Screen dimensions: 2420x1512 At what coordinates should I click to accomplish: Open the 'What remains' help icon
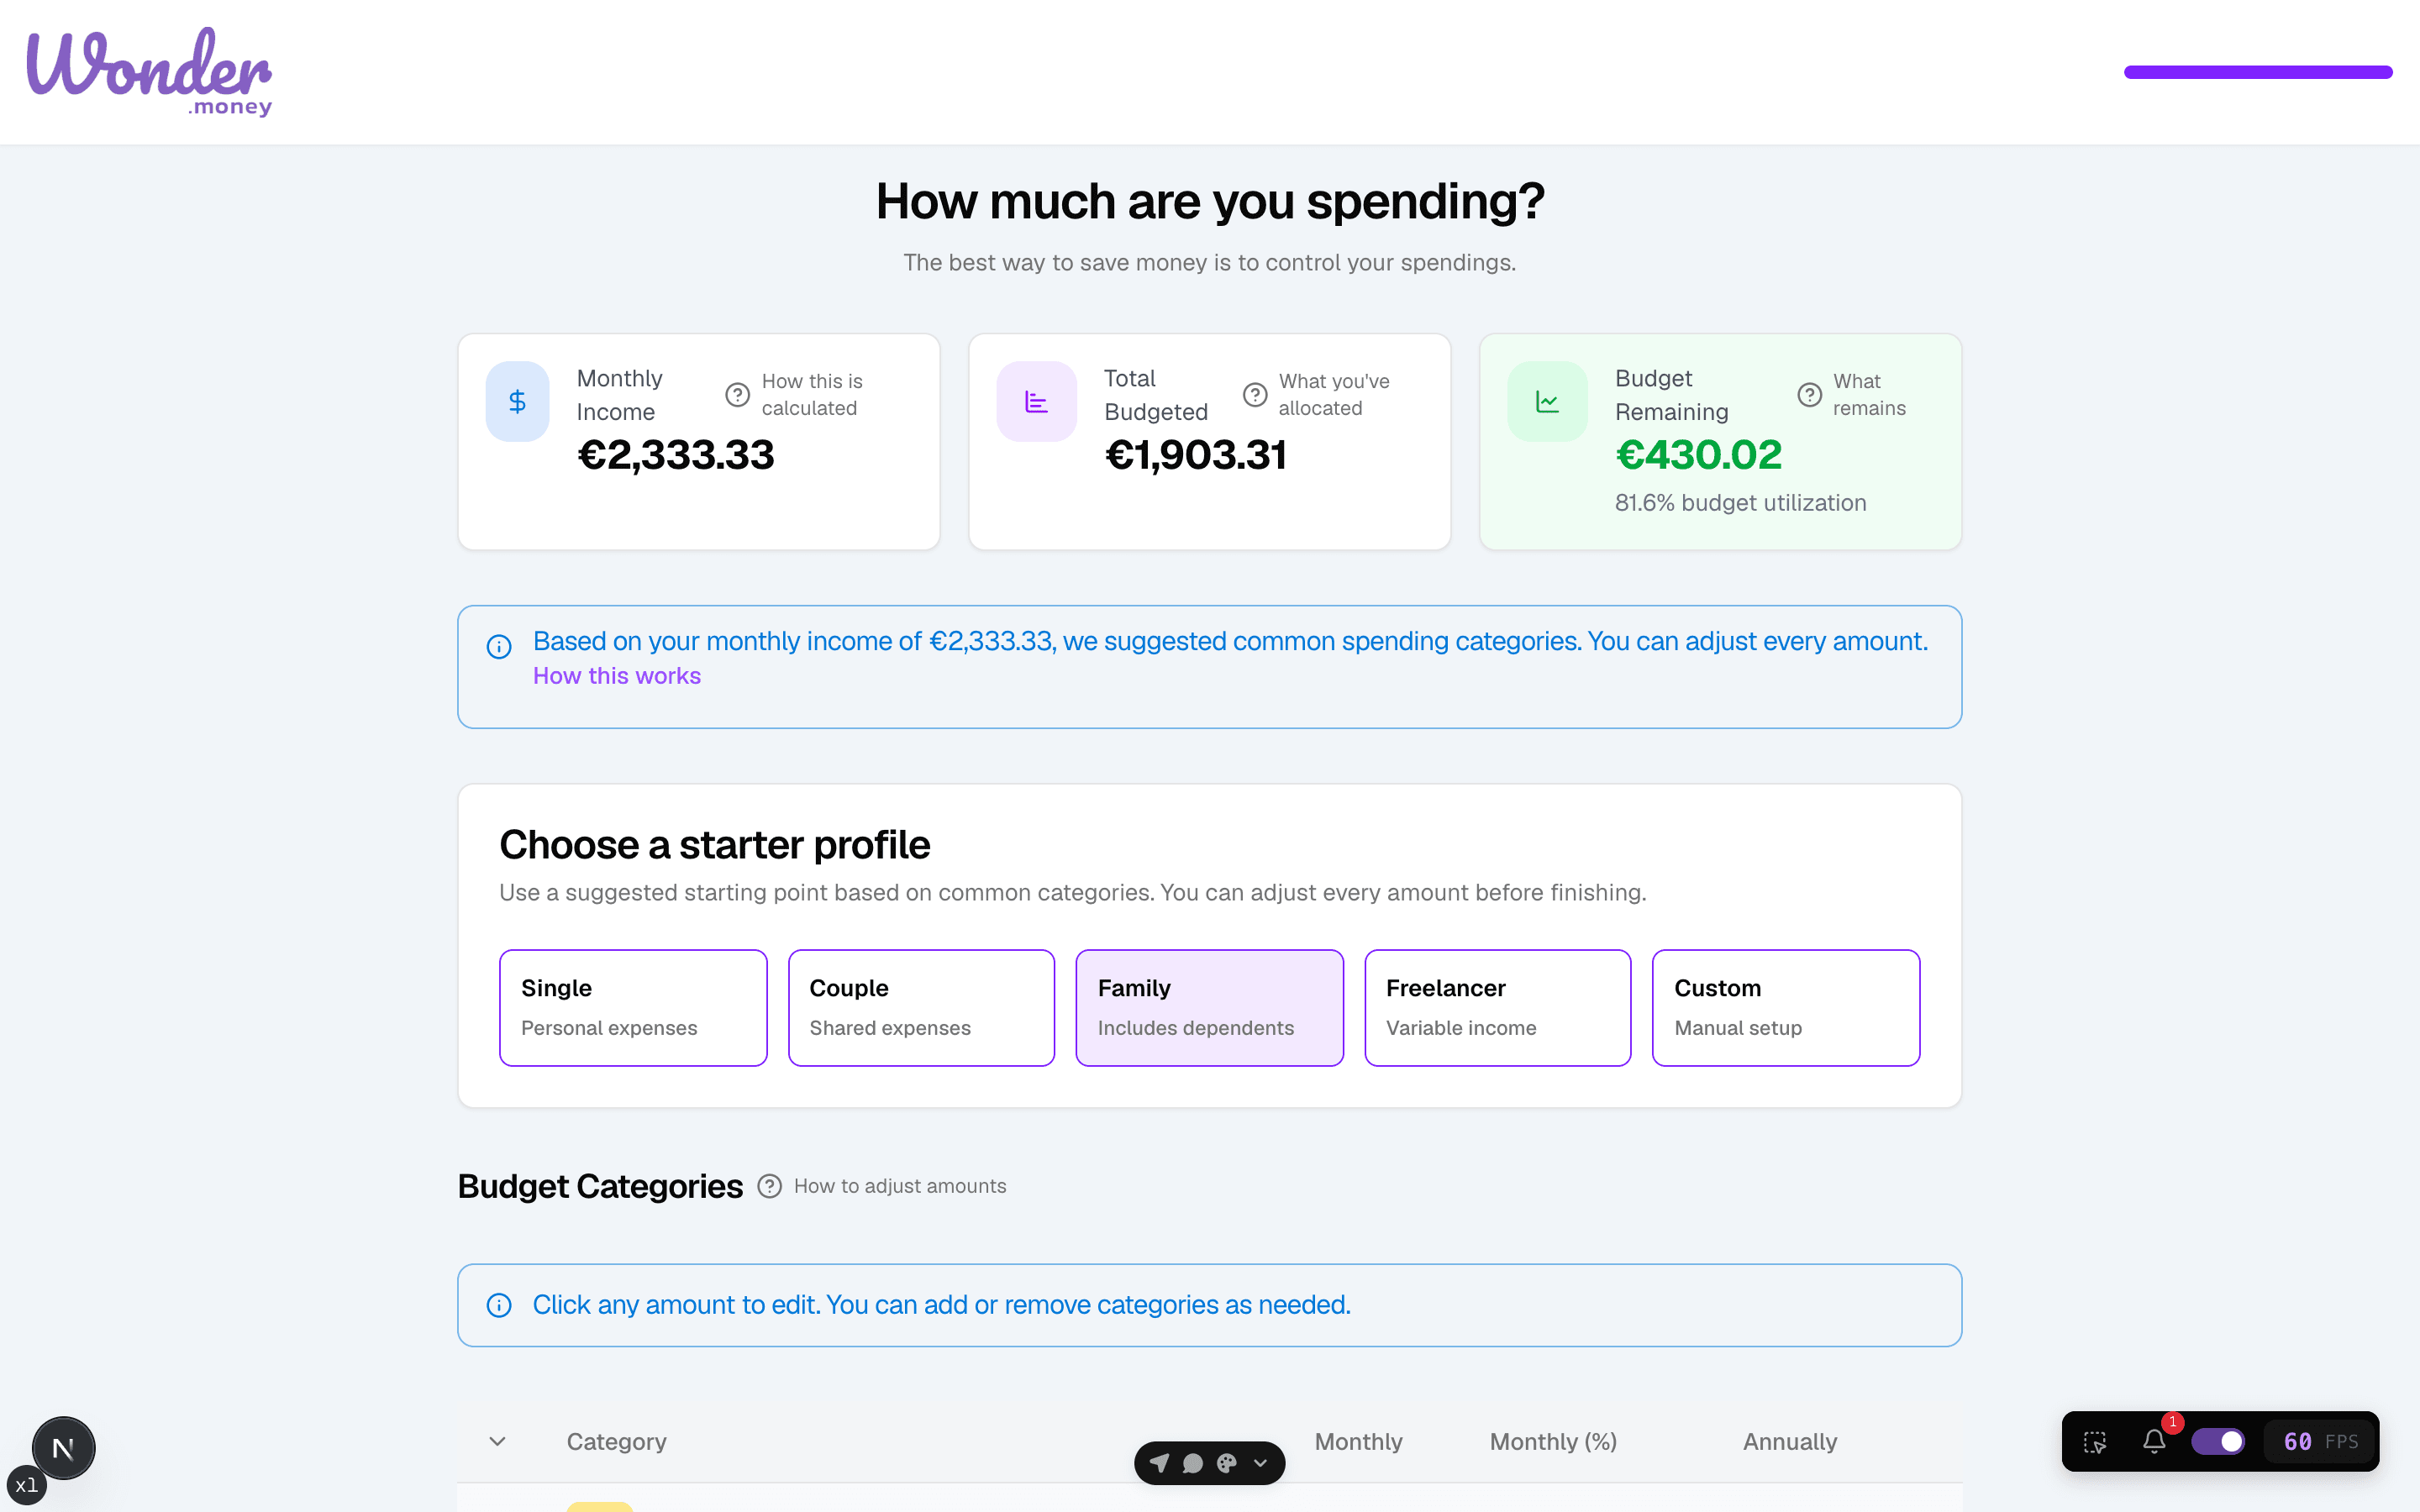[x=1809, y=395]
